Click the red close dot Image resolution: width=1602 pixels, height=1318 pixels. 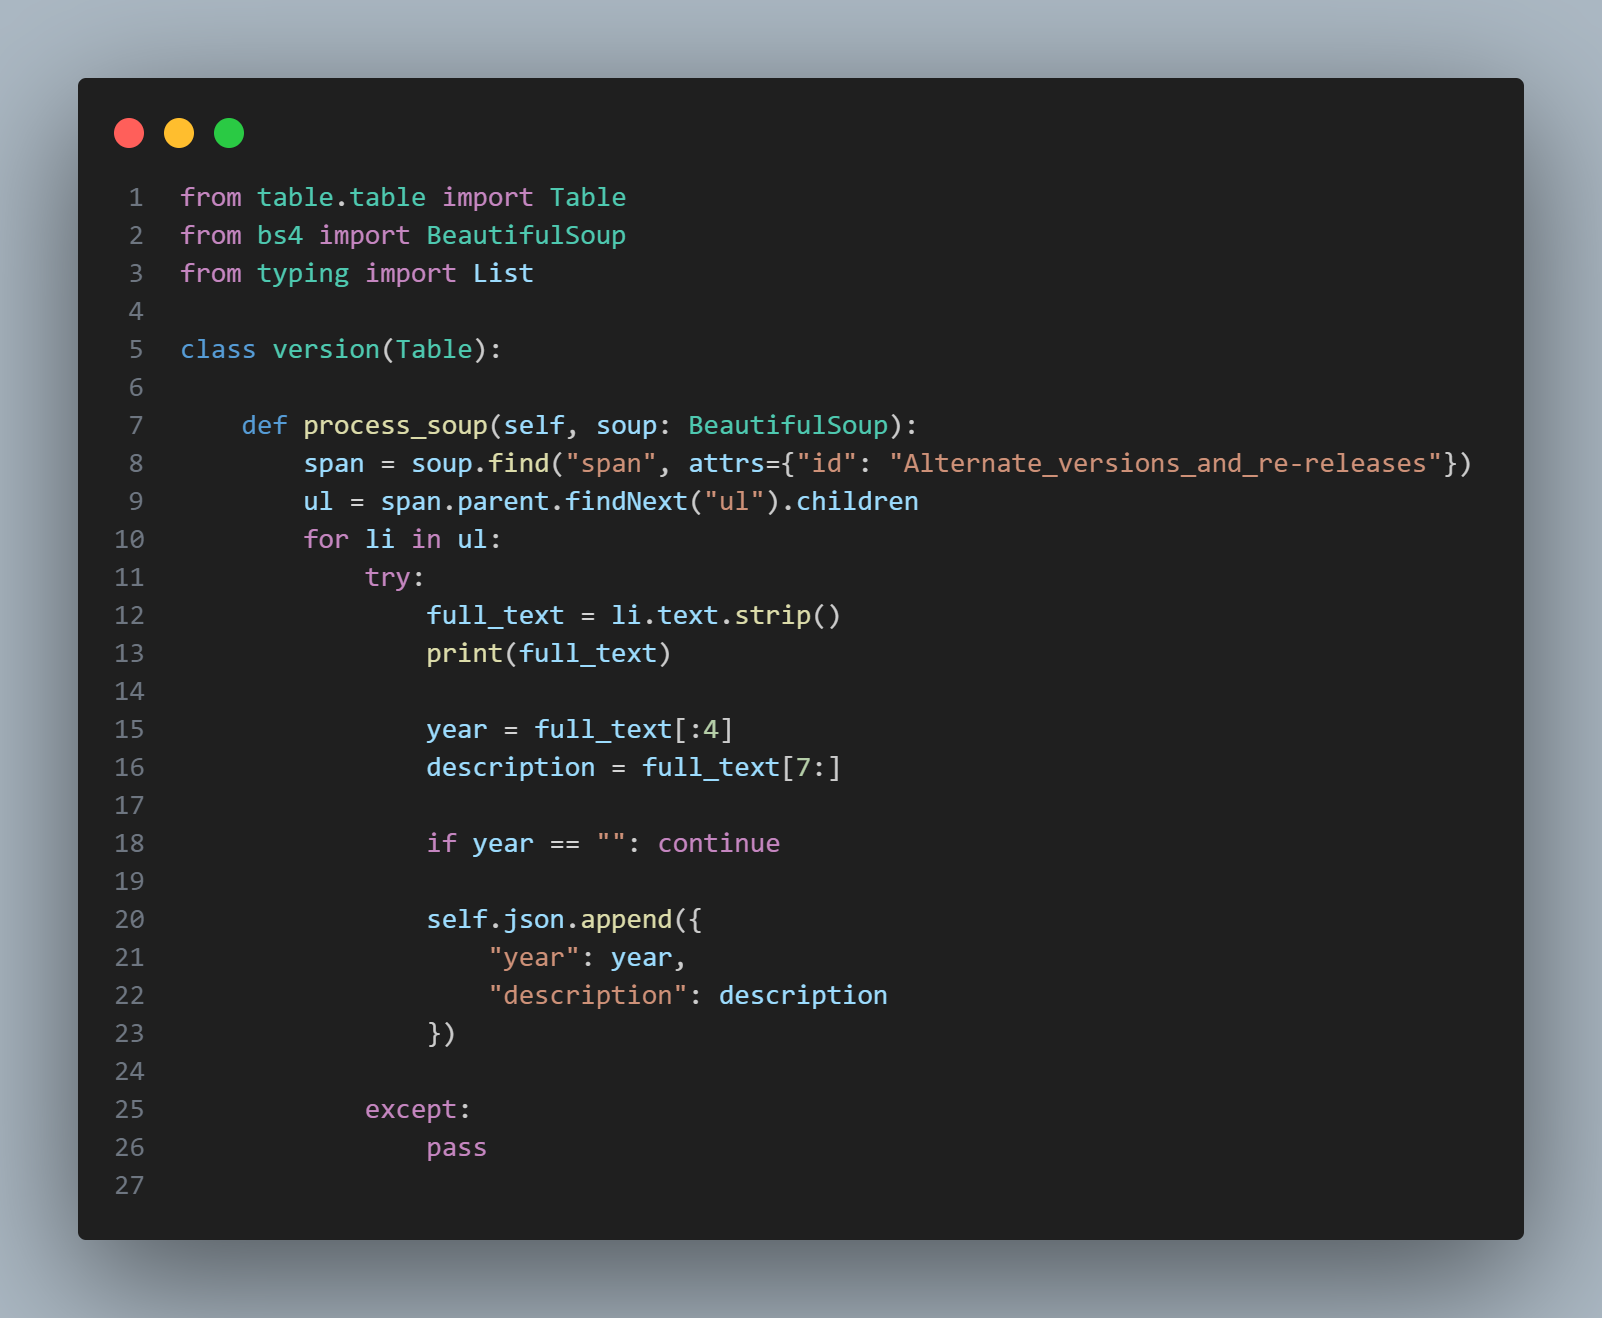click(129, 133)
